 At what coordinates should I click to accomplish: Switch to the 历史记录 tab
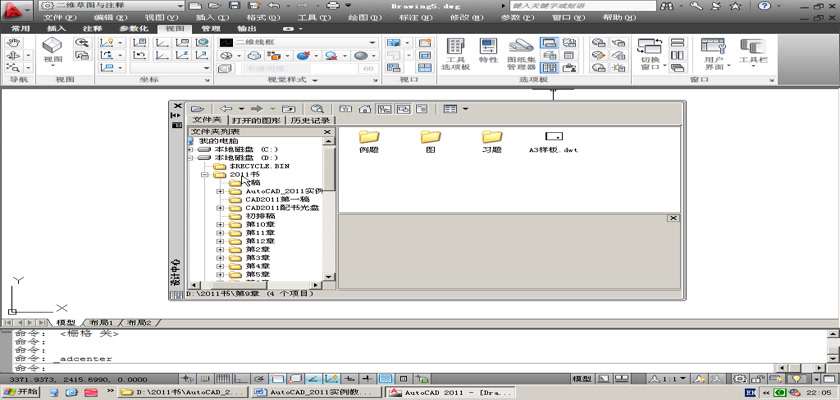(x=309, y=120)
